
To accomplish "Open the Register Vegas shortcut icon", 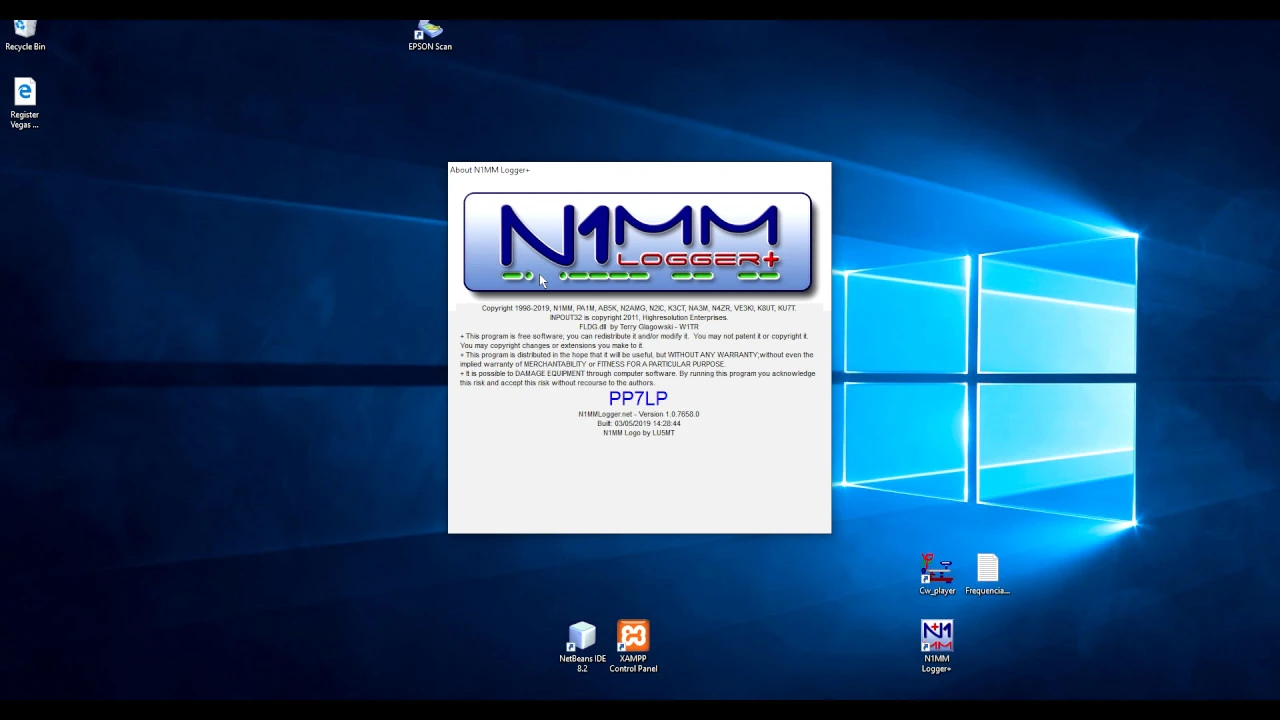I will (25, 104).
